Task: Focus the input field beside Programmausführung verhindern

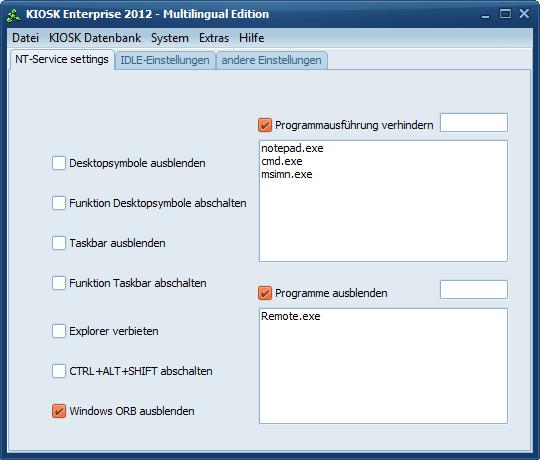Action: coord(474,122)
